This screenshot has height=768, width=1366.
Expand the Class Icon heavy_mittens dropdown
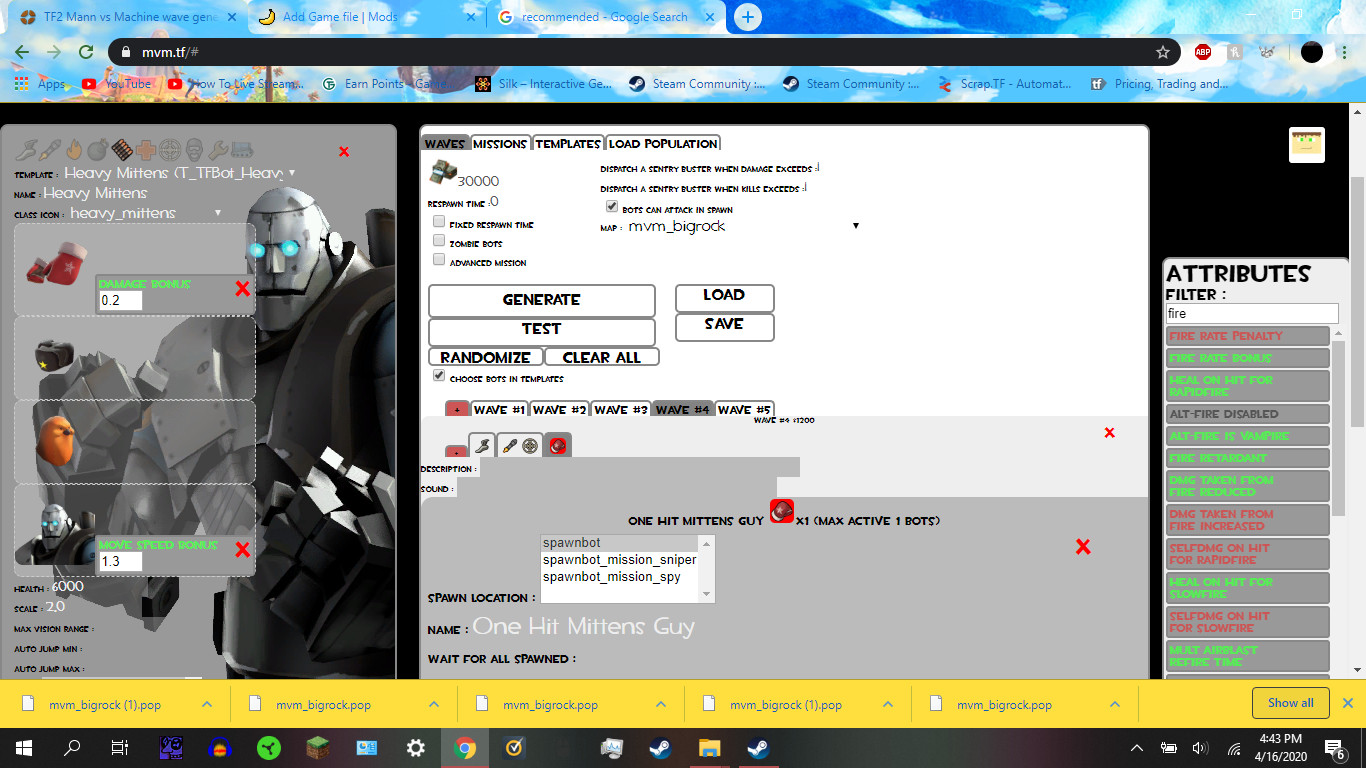point(145,213)
